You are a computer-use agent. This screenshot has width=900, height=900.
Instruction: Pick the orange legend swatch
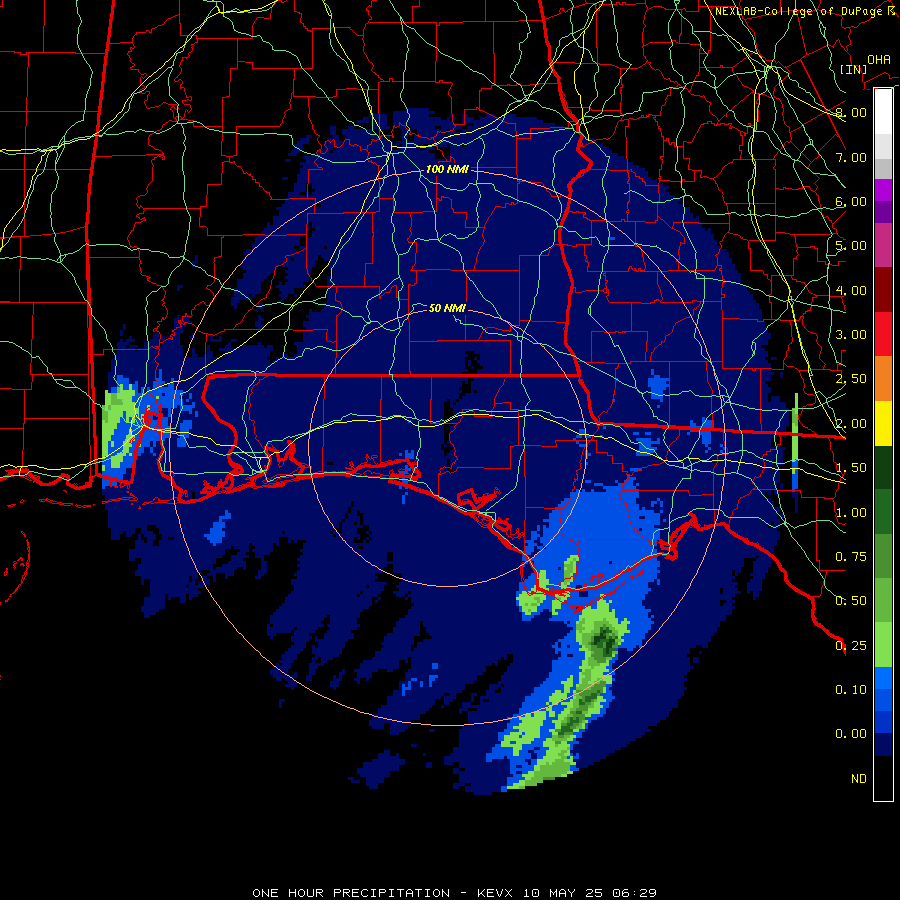883,379
